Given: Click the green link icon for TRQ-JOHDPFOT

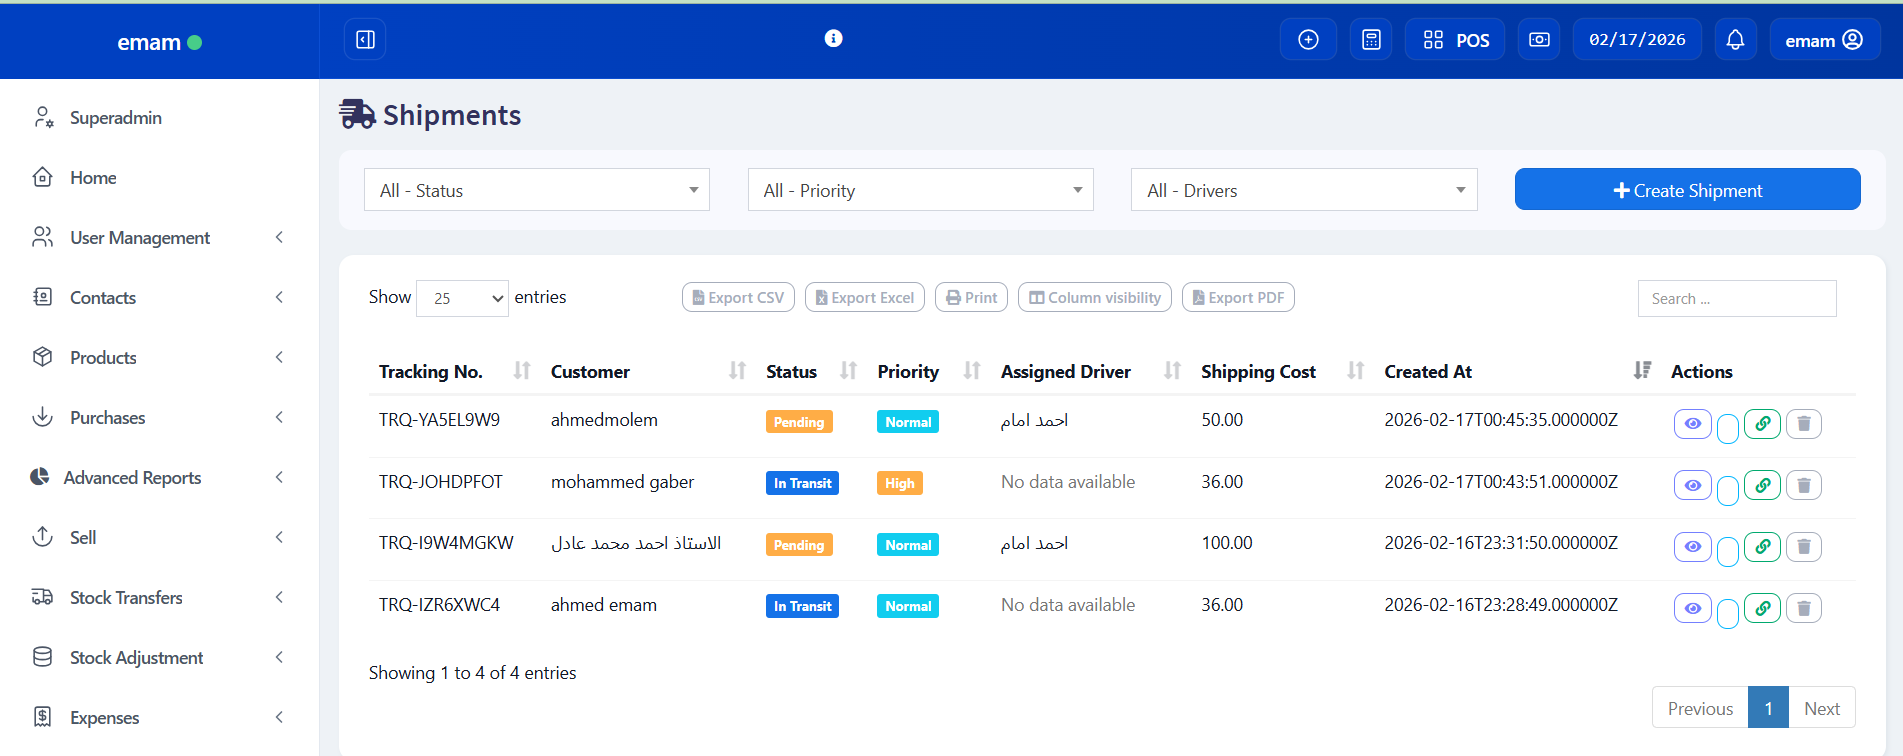Looking at the screenshot, I should tap(1762, 485).
